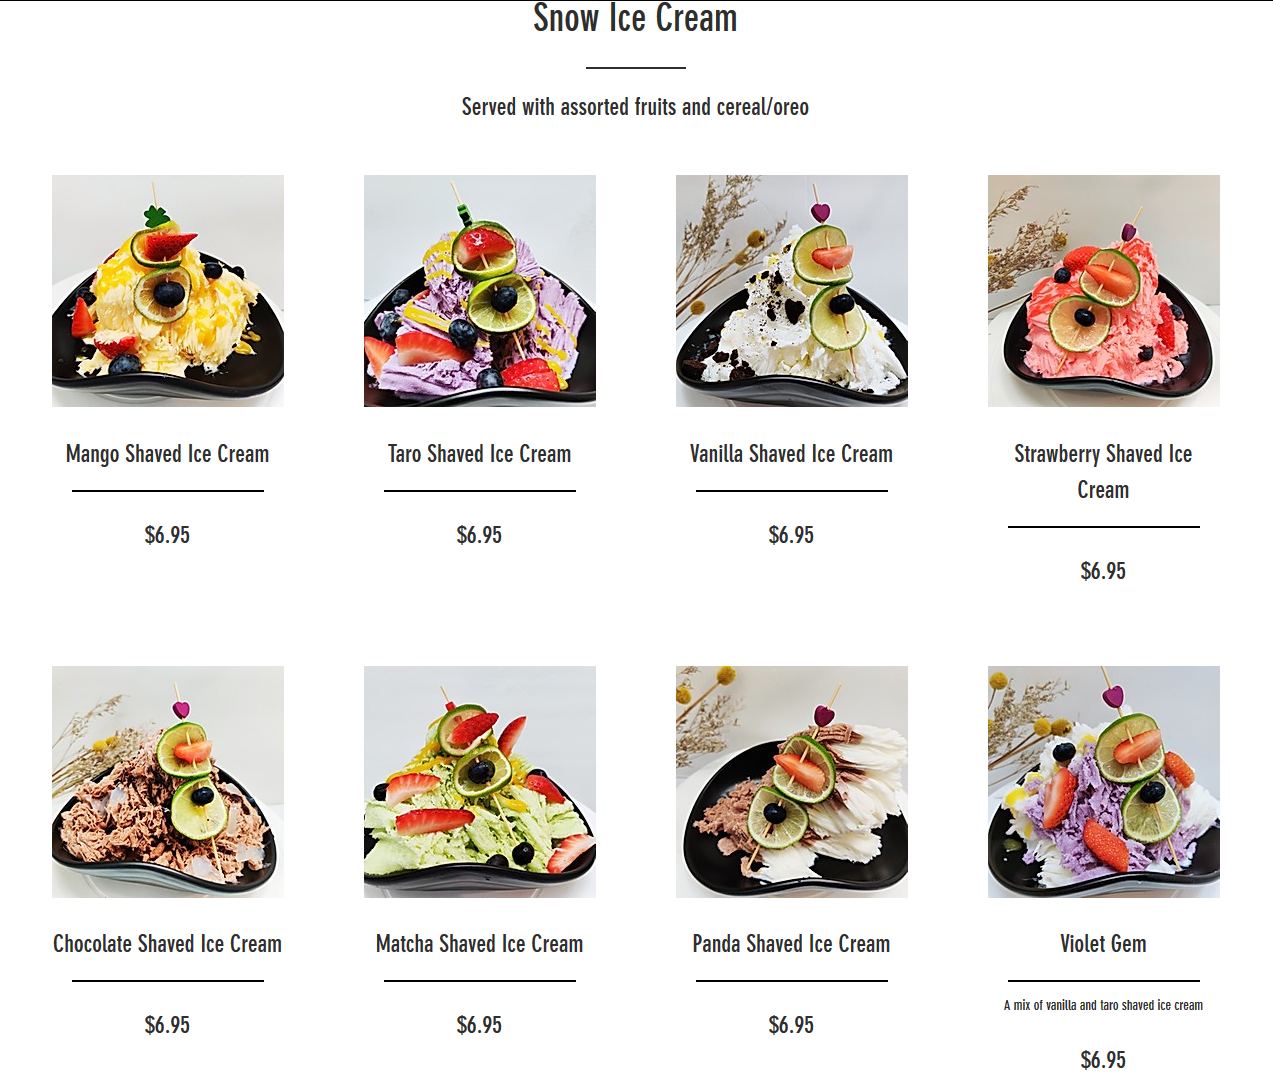
Task: Select the Violet Gem title
Action: point(1104,944)
